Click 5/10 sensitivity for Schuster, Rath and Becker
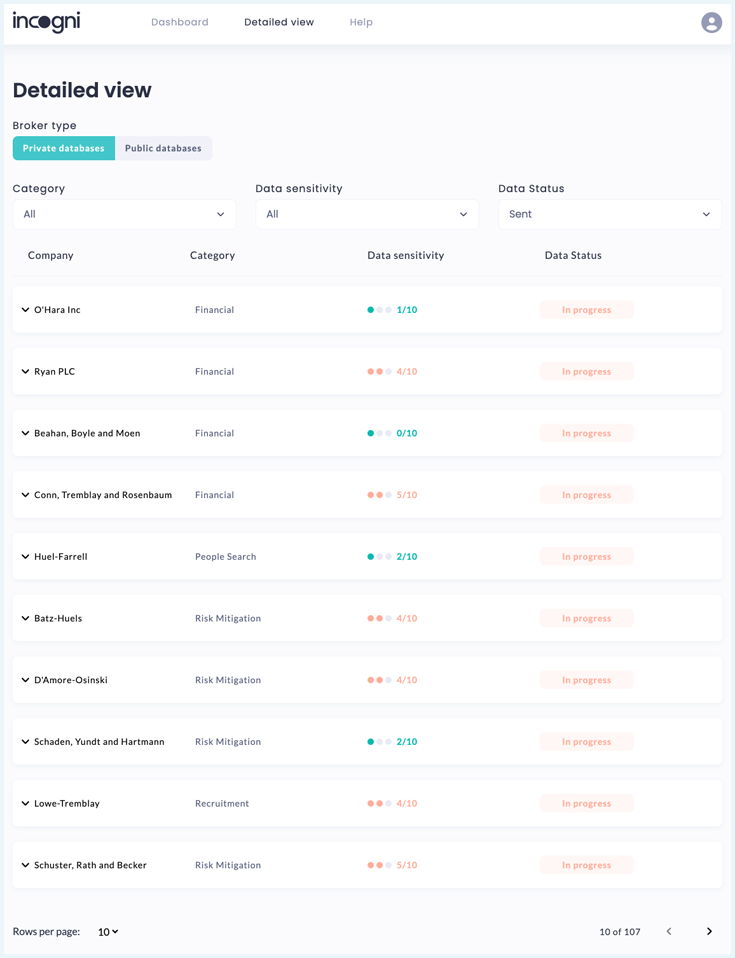735x958 pixels. tap(407, 865)
